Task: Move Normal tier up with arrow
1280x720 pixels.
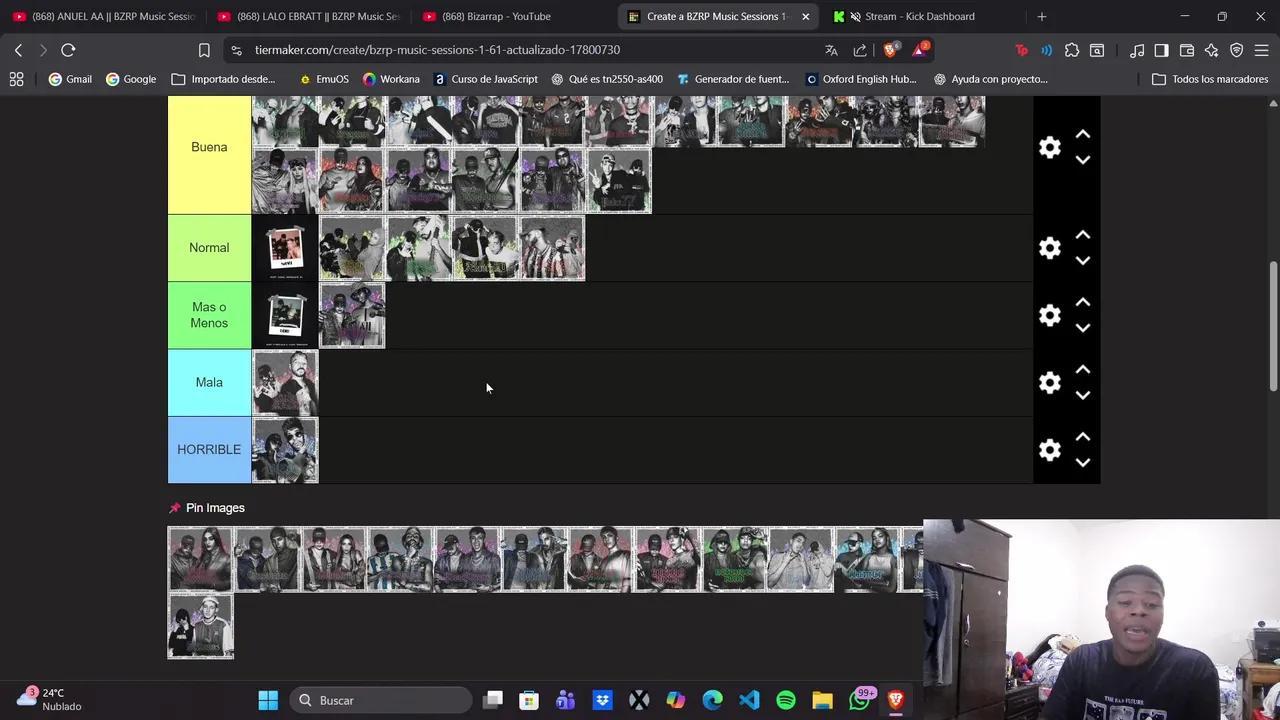Action: [x=1082, y=235]
